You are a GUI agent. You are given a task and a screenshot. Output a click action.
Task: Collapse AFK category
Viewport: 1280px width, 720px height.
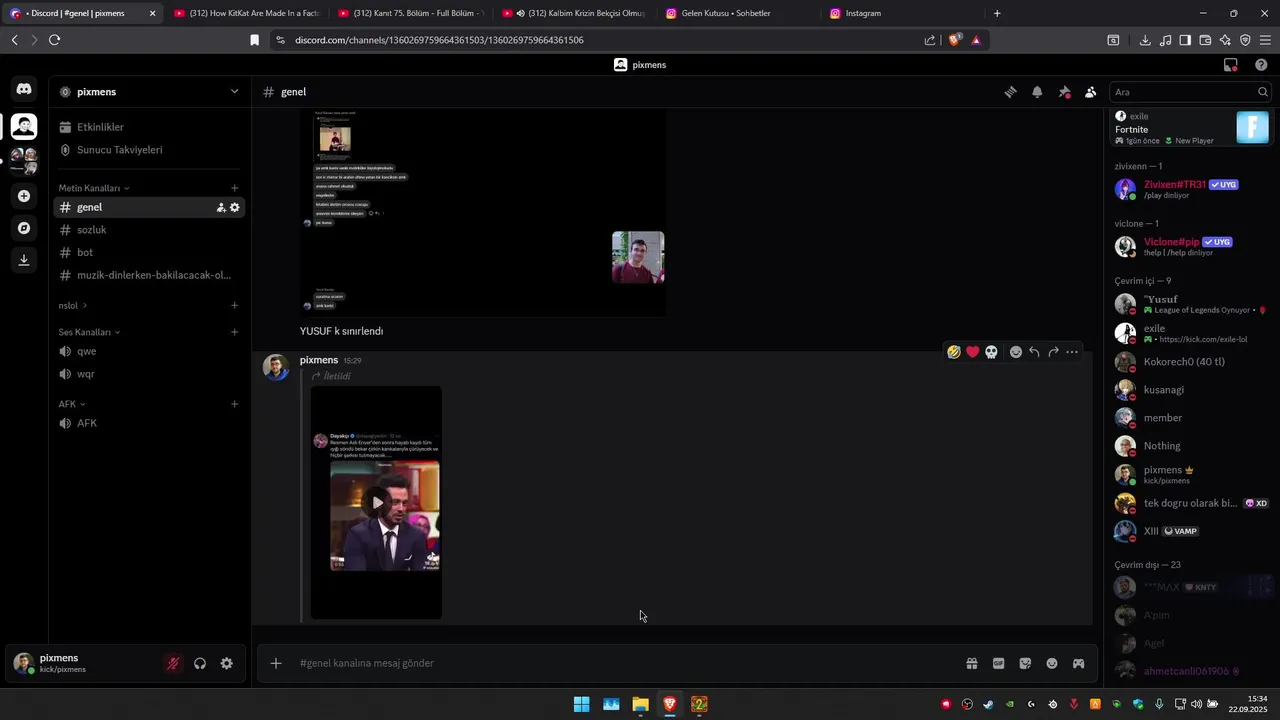pyautogui.click(x=71, y=404)
